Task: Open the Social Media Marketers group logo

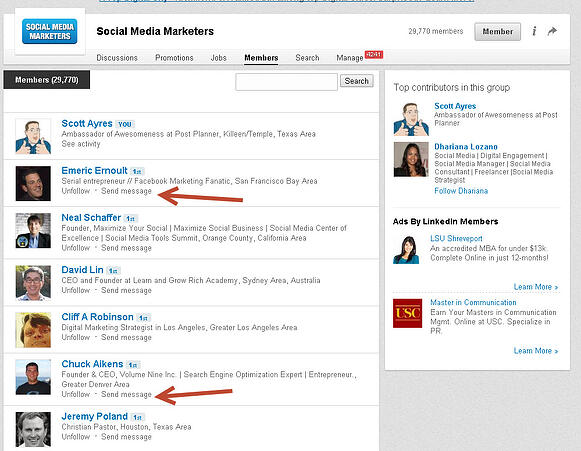Action: coord(50,31)
